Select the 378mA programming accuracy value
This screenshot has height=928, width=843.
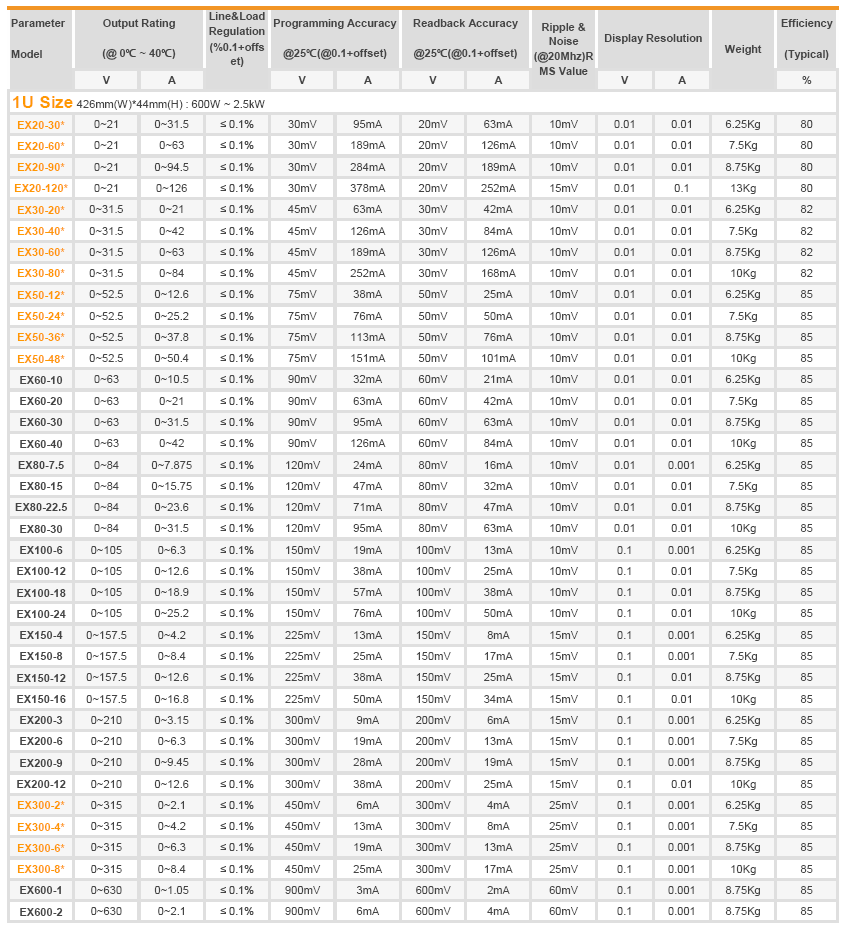tap(368, 188)
